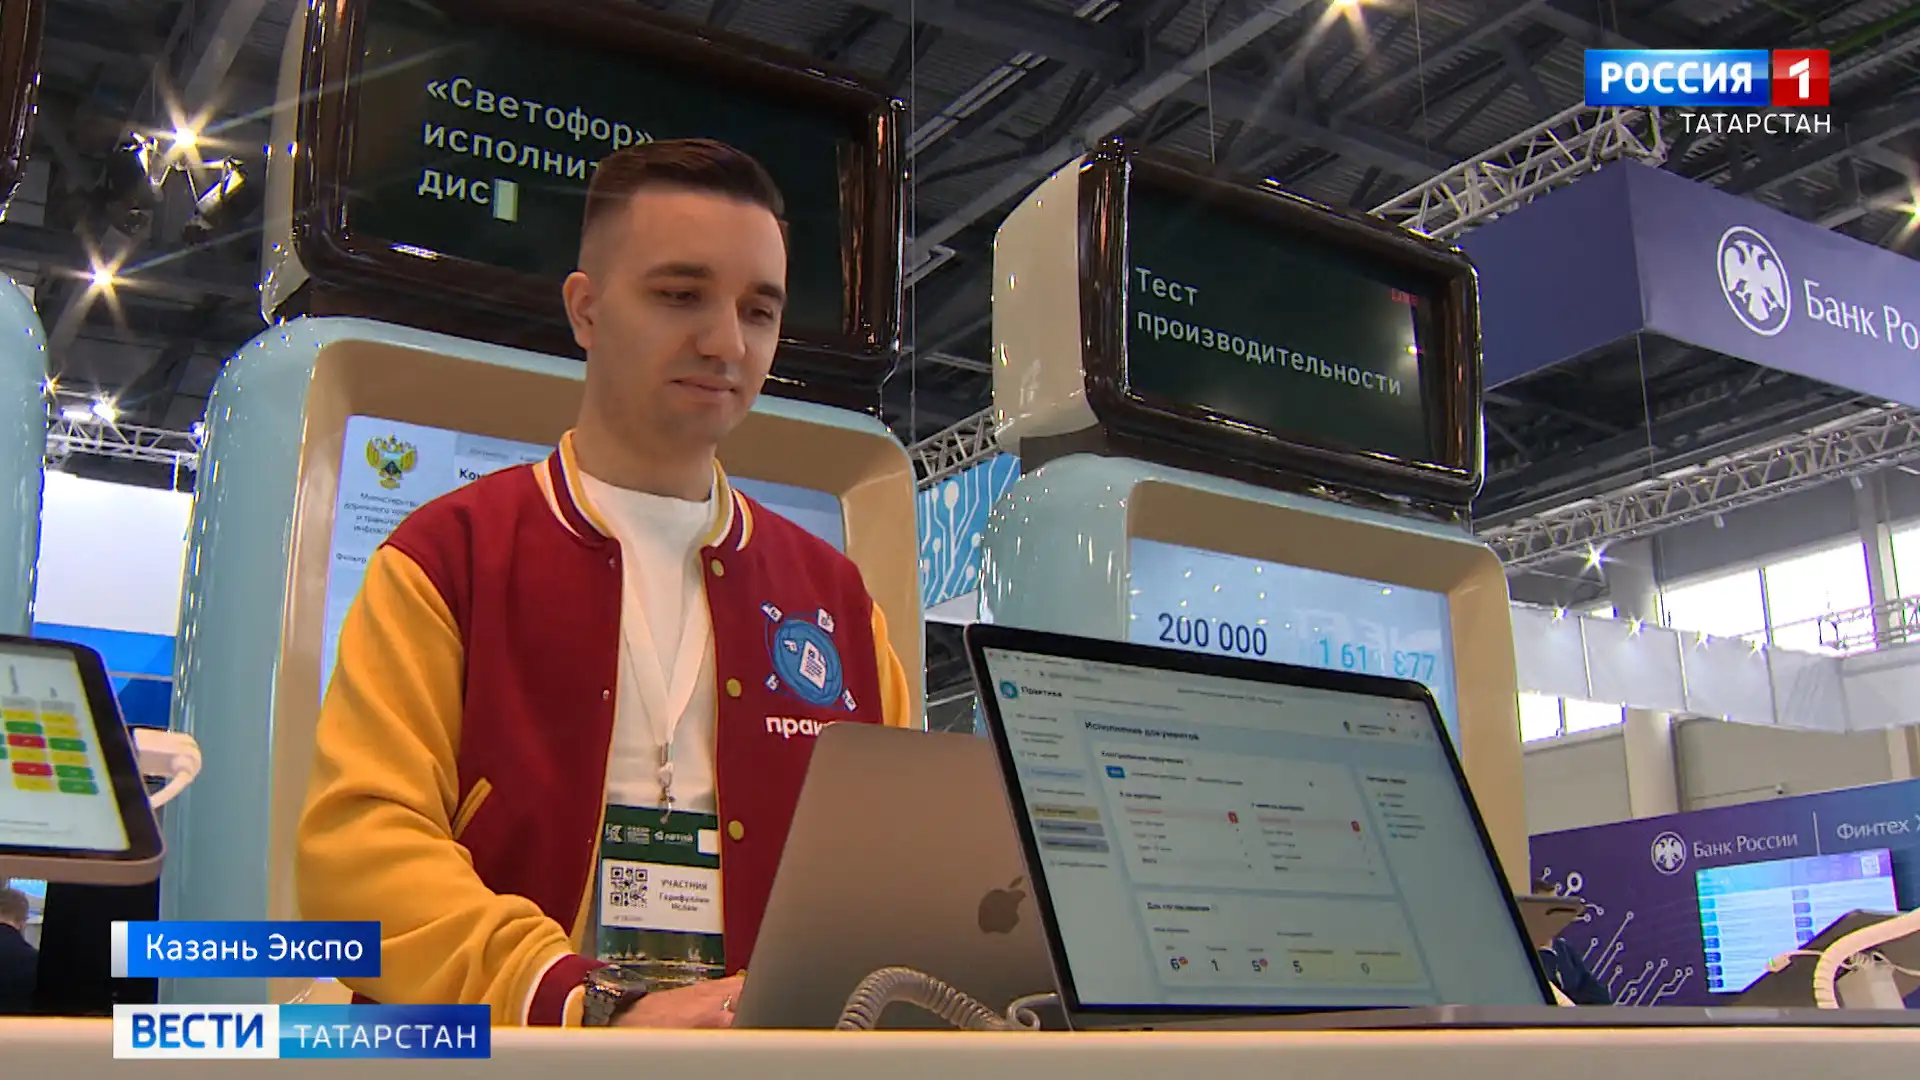Image resolution: width=1920 pixels, height=1080 pixels.
Task: Select the blue Все filter tab
Action: 1115,772
